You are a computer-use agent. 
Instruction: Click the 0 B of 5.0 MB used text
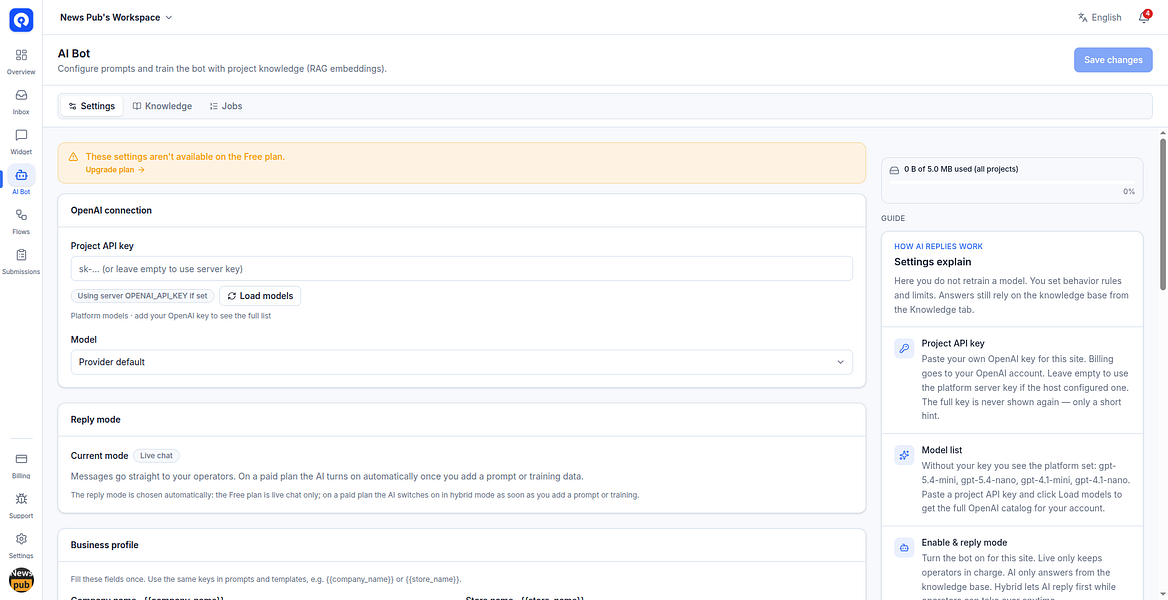pos(961,169)
